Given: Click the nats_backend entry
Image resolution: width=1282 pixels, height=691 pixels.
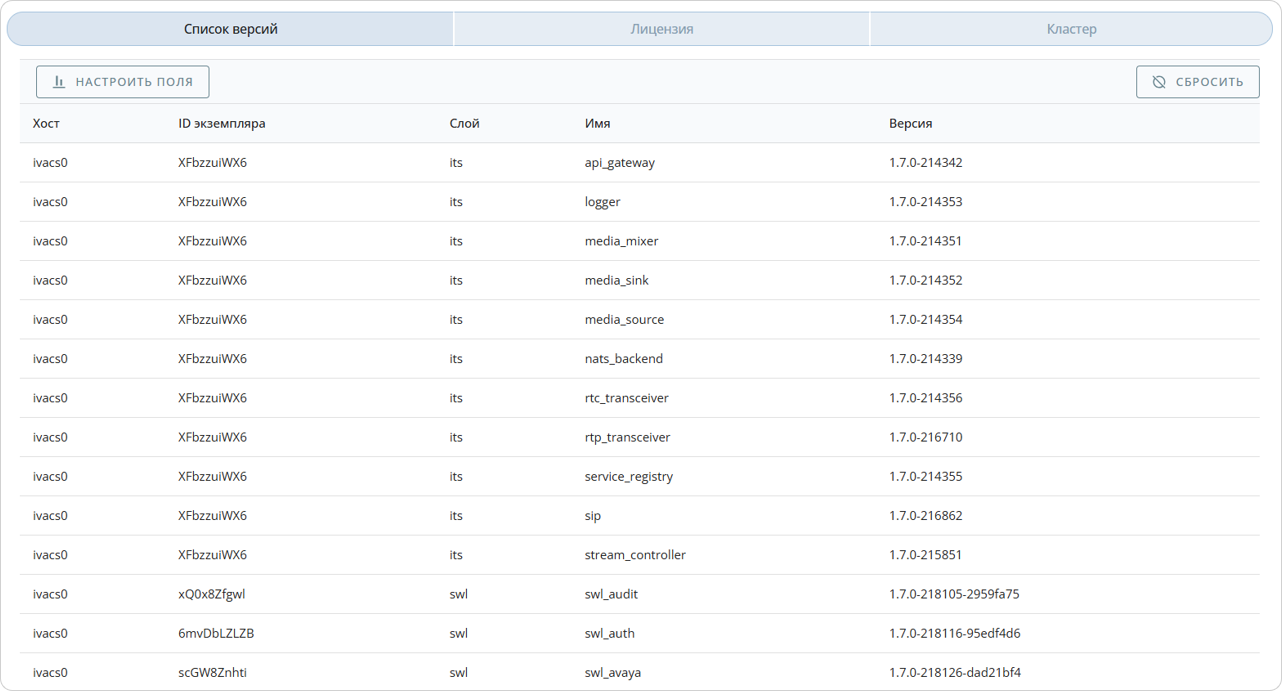Looking at the screenshot, I should click(x=623, y=359).
